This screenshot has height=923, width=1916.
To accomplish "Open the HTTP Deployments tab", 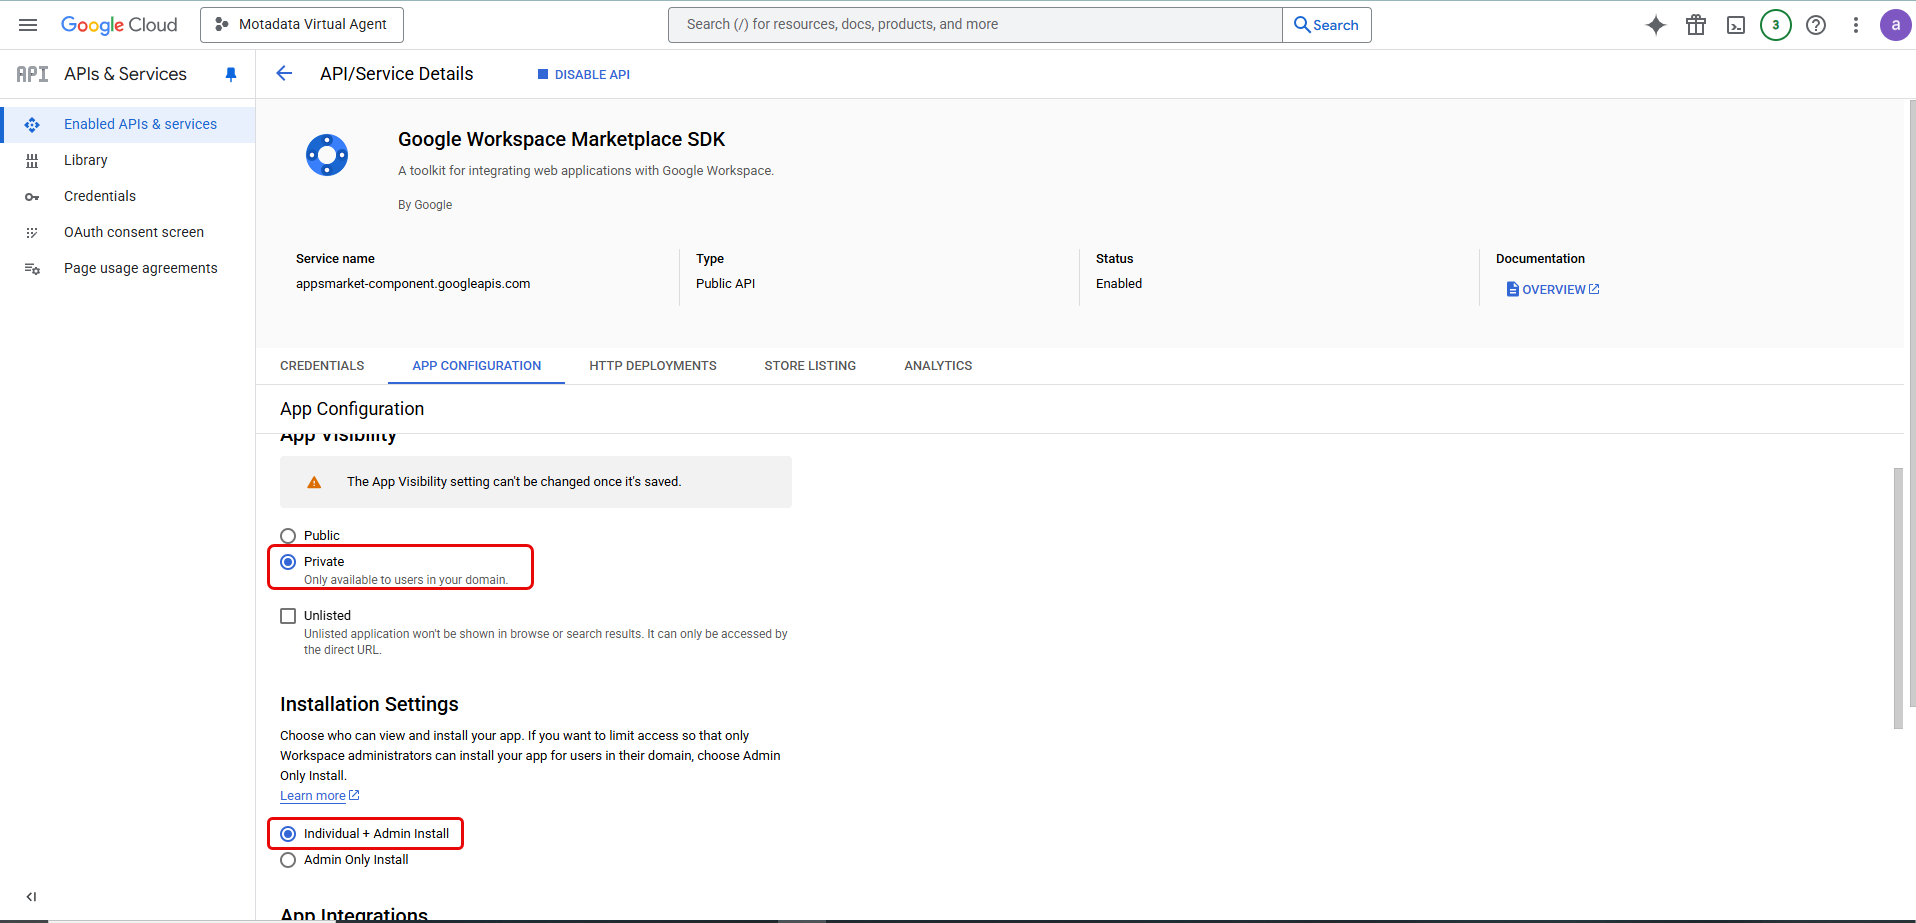I will click(x=652, y=365).
